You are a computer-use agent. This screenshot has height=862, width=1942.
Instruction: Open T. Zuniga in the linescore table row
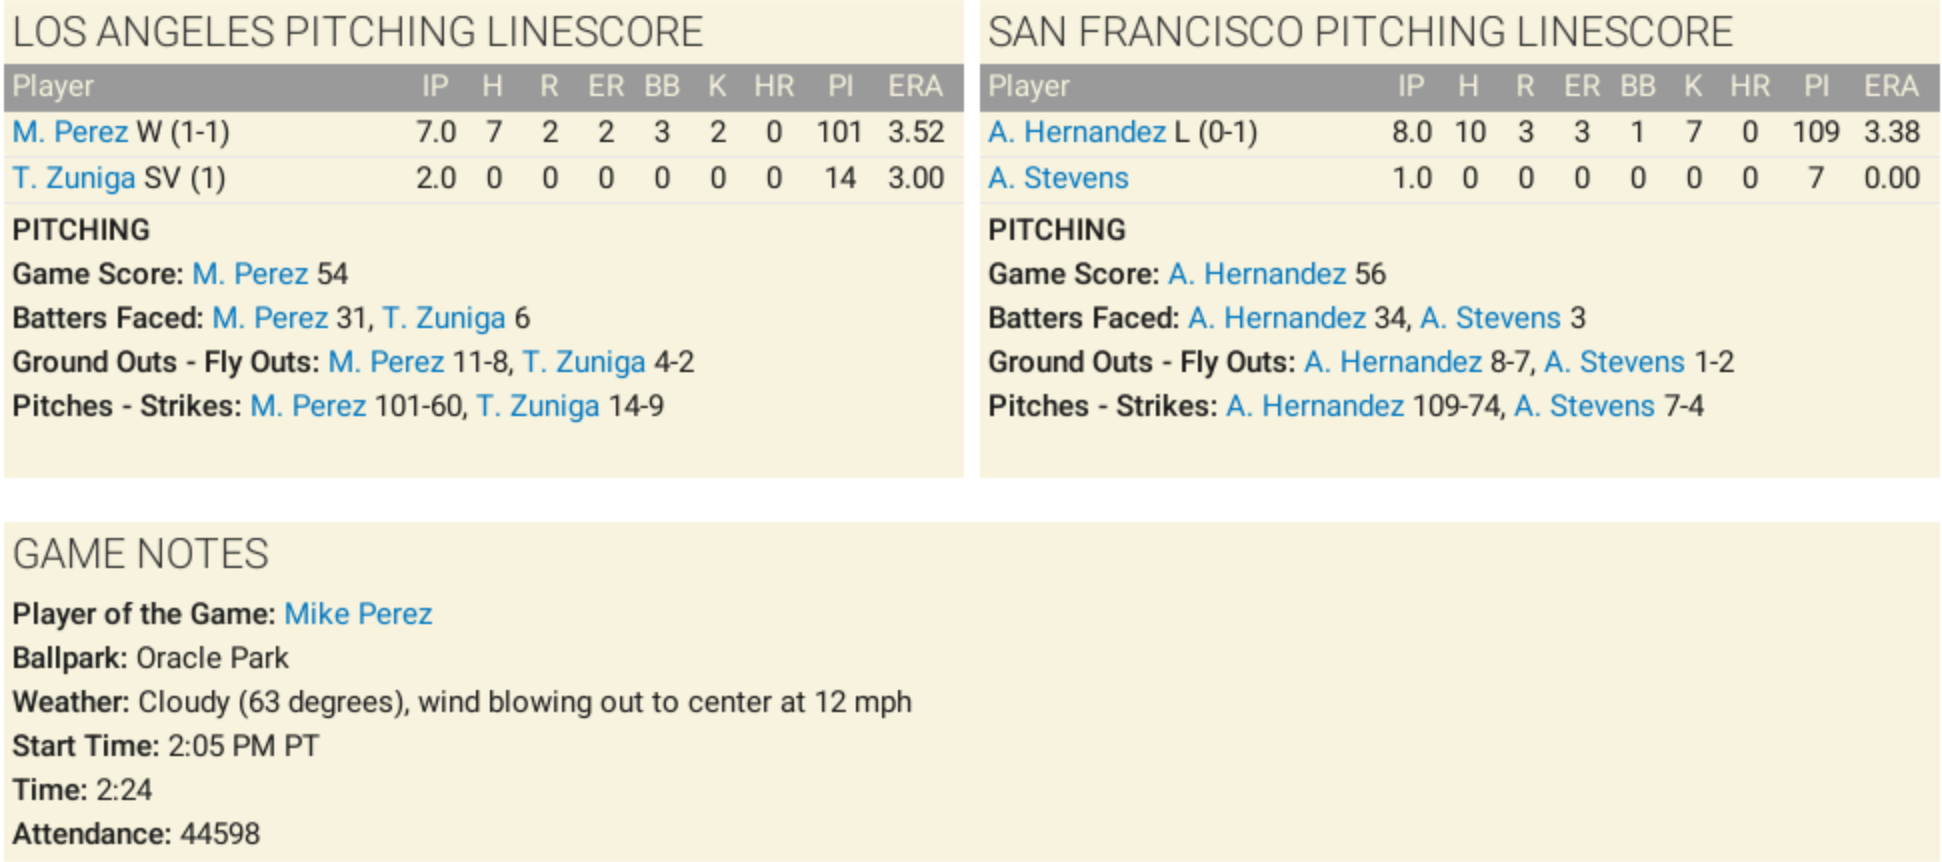(x=74, y=178)
